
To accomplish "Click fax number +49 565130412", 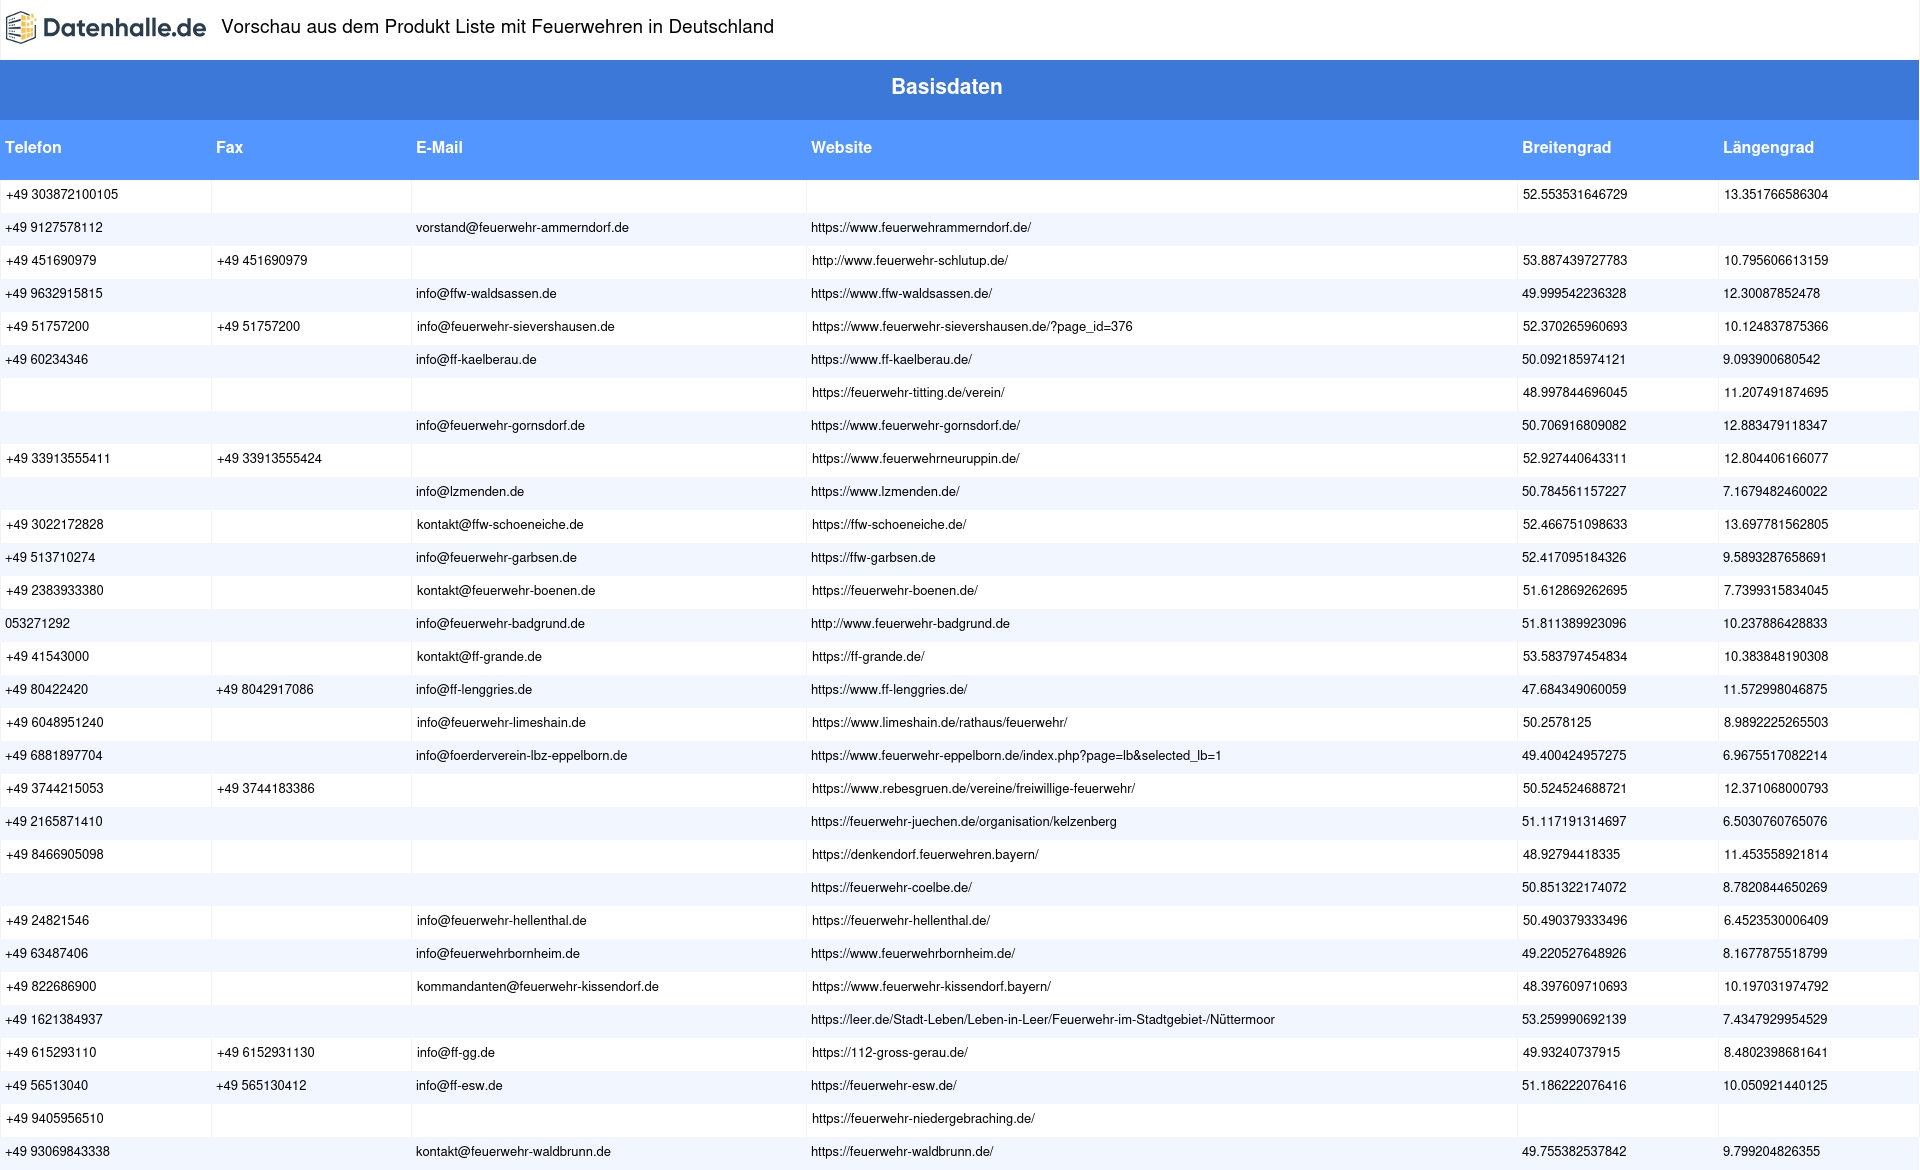I will coord(261,1086).
